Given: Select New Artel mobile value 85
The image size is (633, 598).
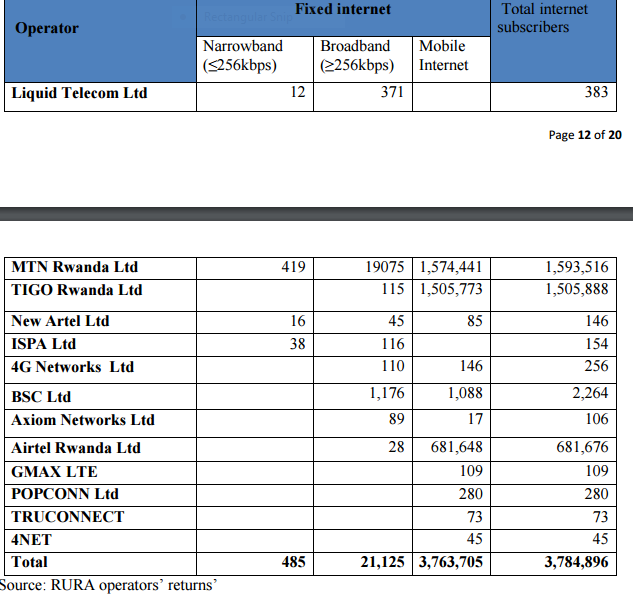Looking at the screenshot, I should click(x=475, y=321).
